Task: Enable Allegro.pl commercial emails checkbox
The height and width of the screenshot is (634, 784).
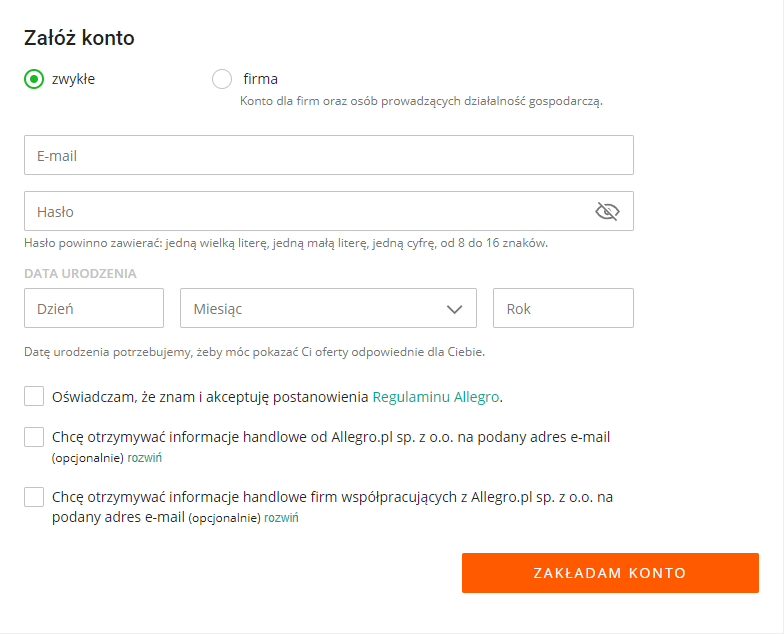Action: coord(34,437)
